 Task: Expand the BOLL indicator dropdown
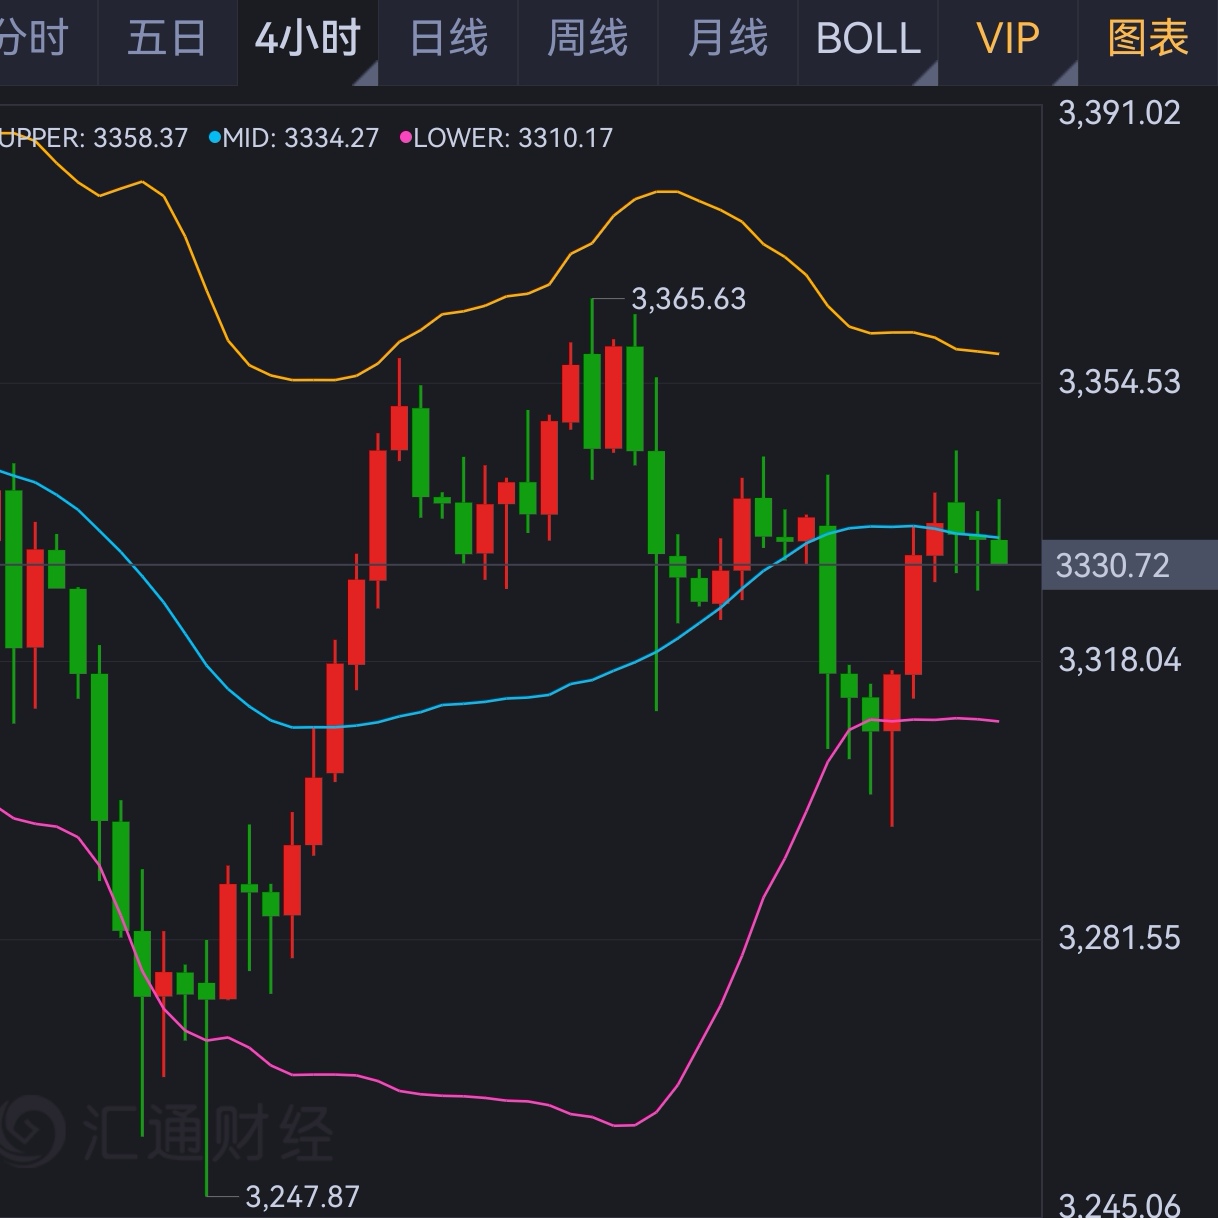[x=869, y=39]
